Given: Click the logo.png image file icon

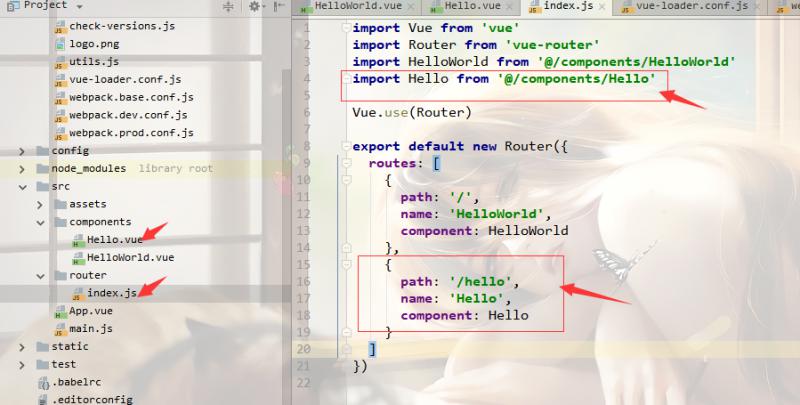Looking at the screenshot, I should pyautogui.click(x=61, y=44).
